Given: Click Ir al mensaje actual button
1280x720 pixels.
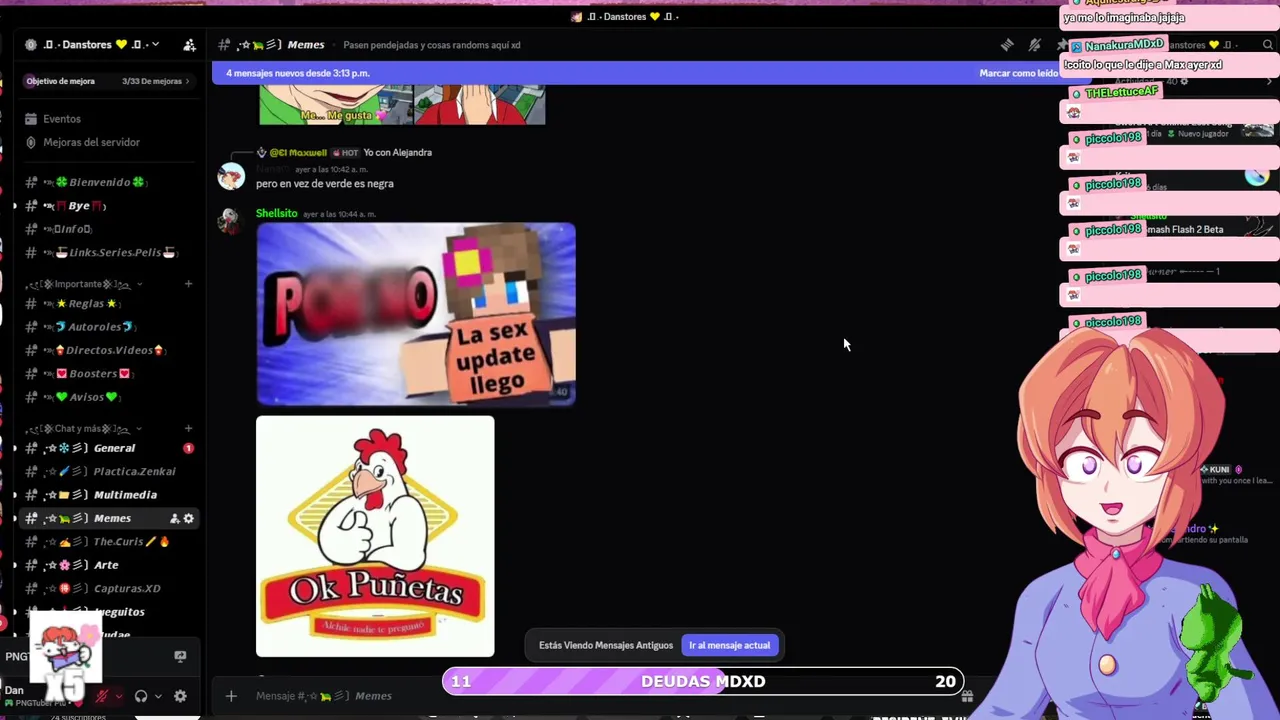Looking at the screenshot, I should 729,645.
